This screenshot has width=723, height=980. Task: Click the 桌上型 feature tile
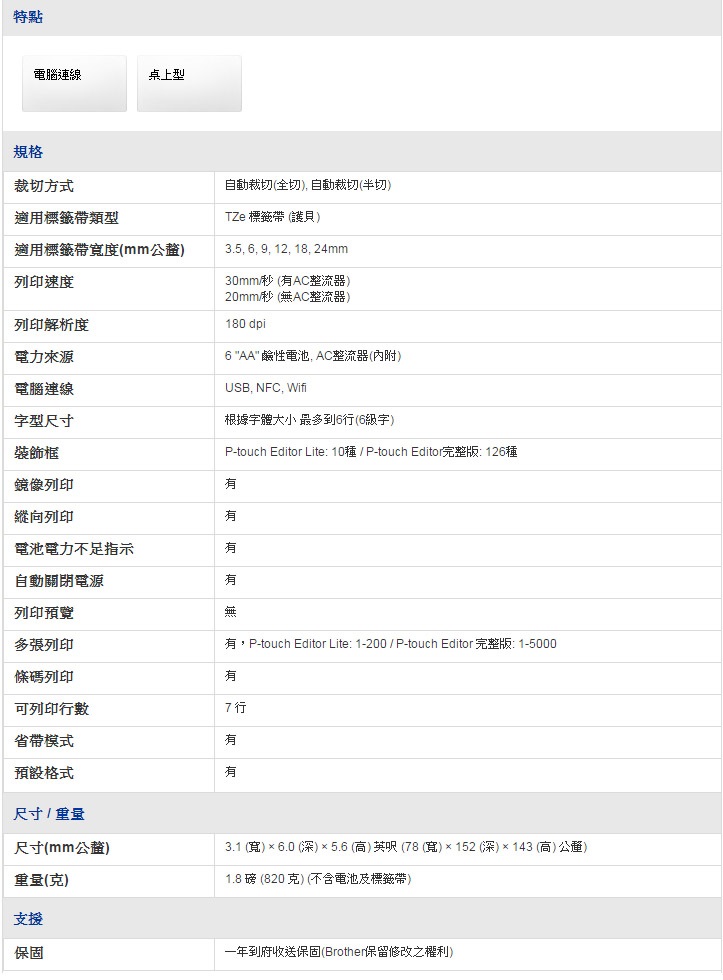click(189, 84)
